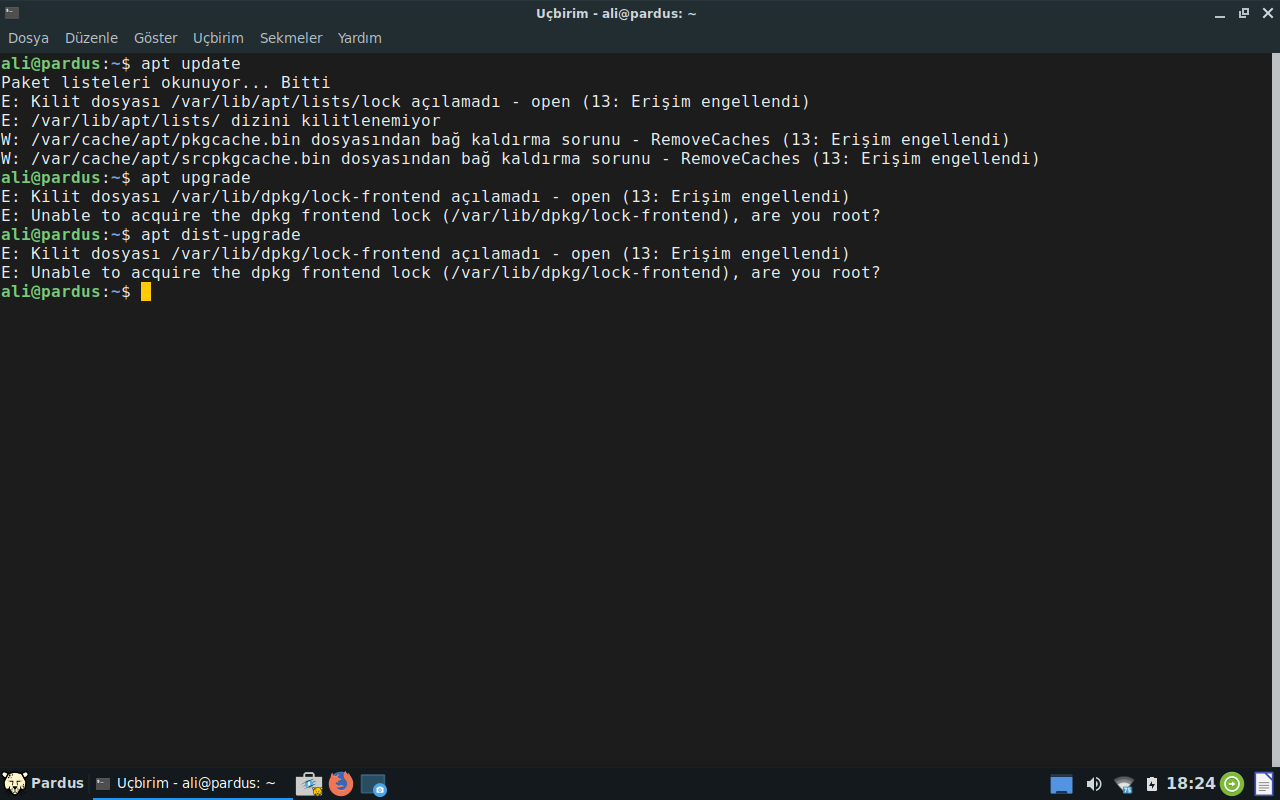The height and width of the screenshot is (800, 1280).
Task: Open the screenshot tool taskbar icon
Action: coord(373,784)
